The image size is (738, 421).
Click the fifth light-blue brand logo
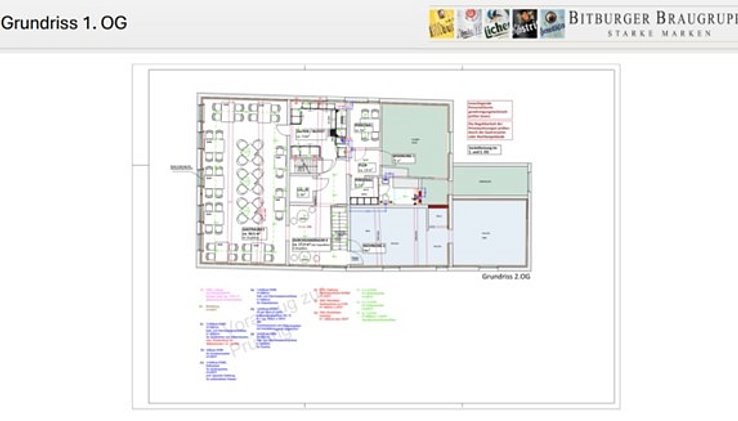click(x=551, y=23)
